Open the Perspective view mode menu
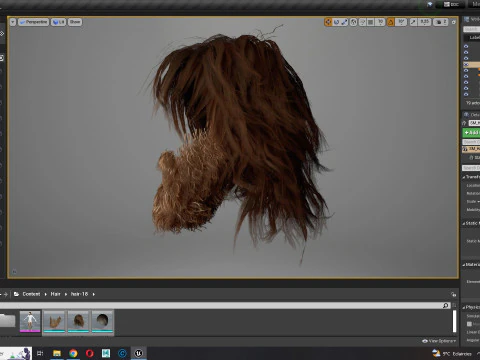 (x=33, y=22)
